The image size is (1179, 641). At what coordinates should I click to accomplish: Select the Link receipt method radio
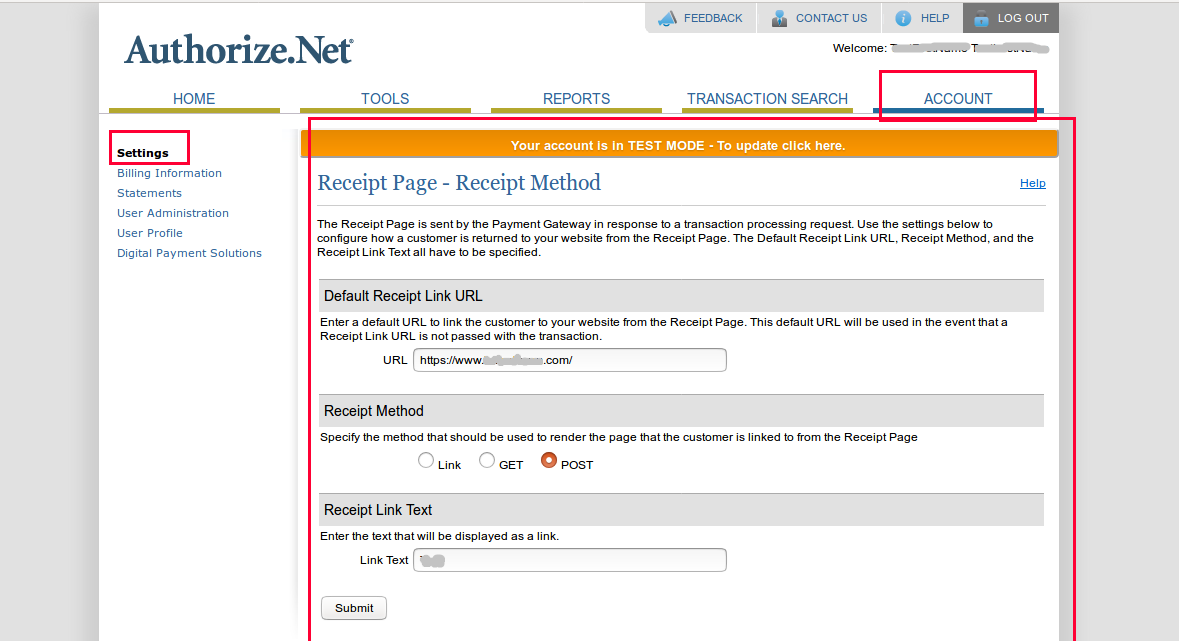pos(426,460)
